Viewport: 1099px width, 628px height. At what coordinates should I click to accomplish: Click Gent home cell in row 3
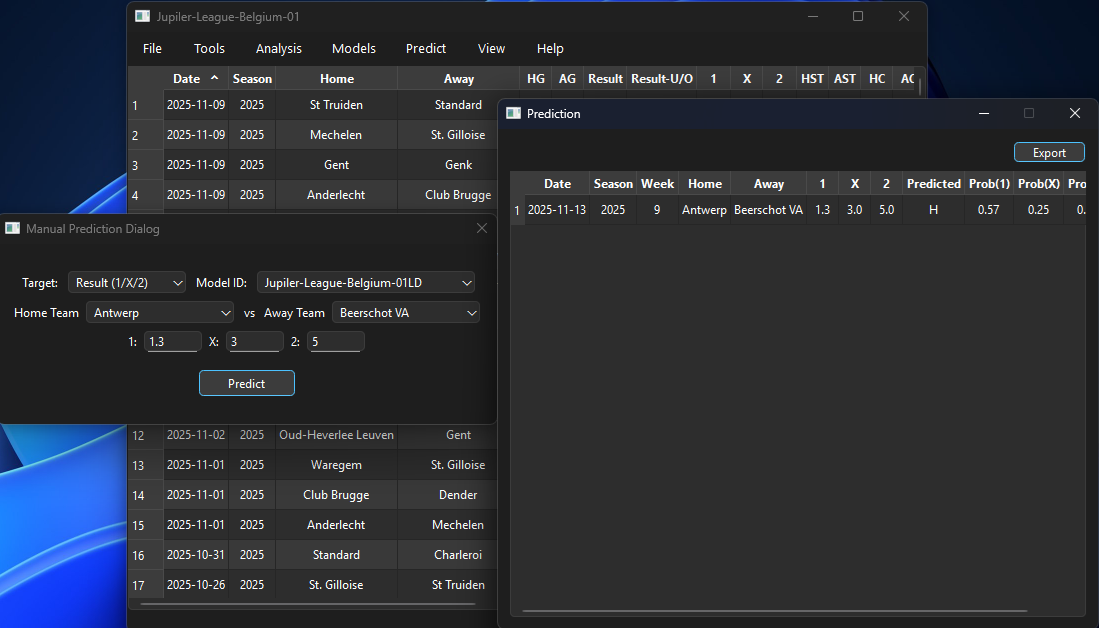click(x=336, y=165)
